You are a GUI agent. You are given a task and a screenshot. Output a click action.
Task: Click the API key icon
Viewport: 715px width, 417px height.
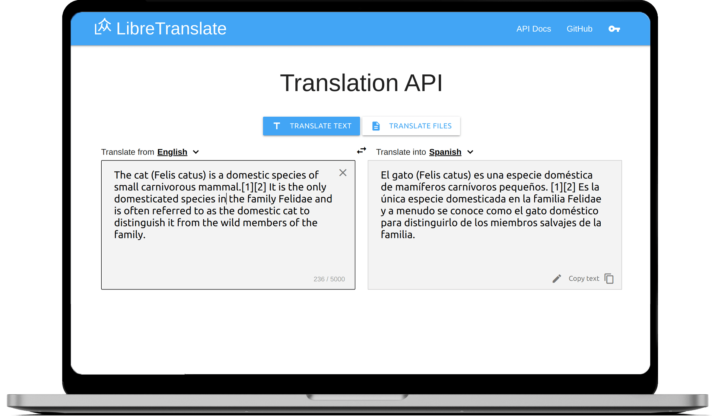pyautogui.click(x=614, y=29)
